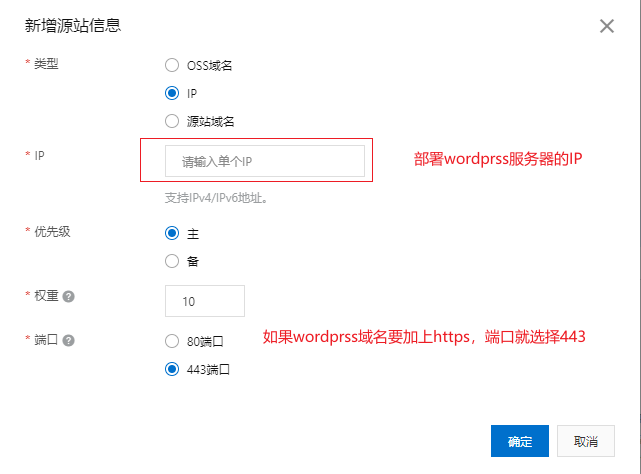
Task: Focus the 请输入单个IP input field
Action: 265,161
